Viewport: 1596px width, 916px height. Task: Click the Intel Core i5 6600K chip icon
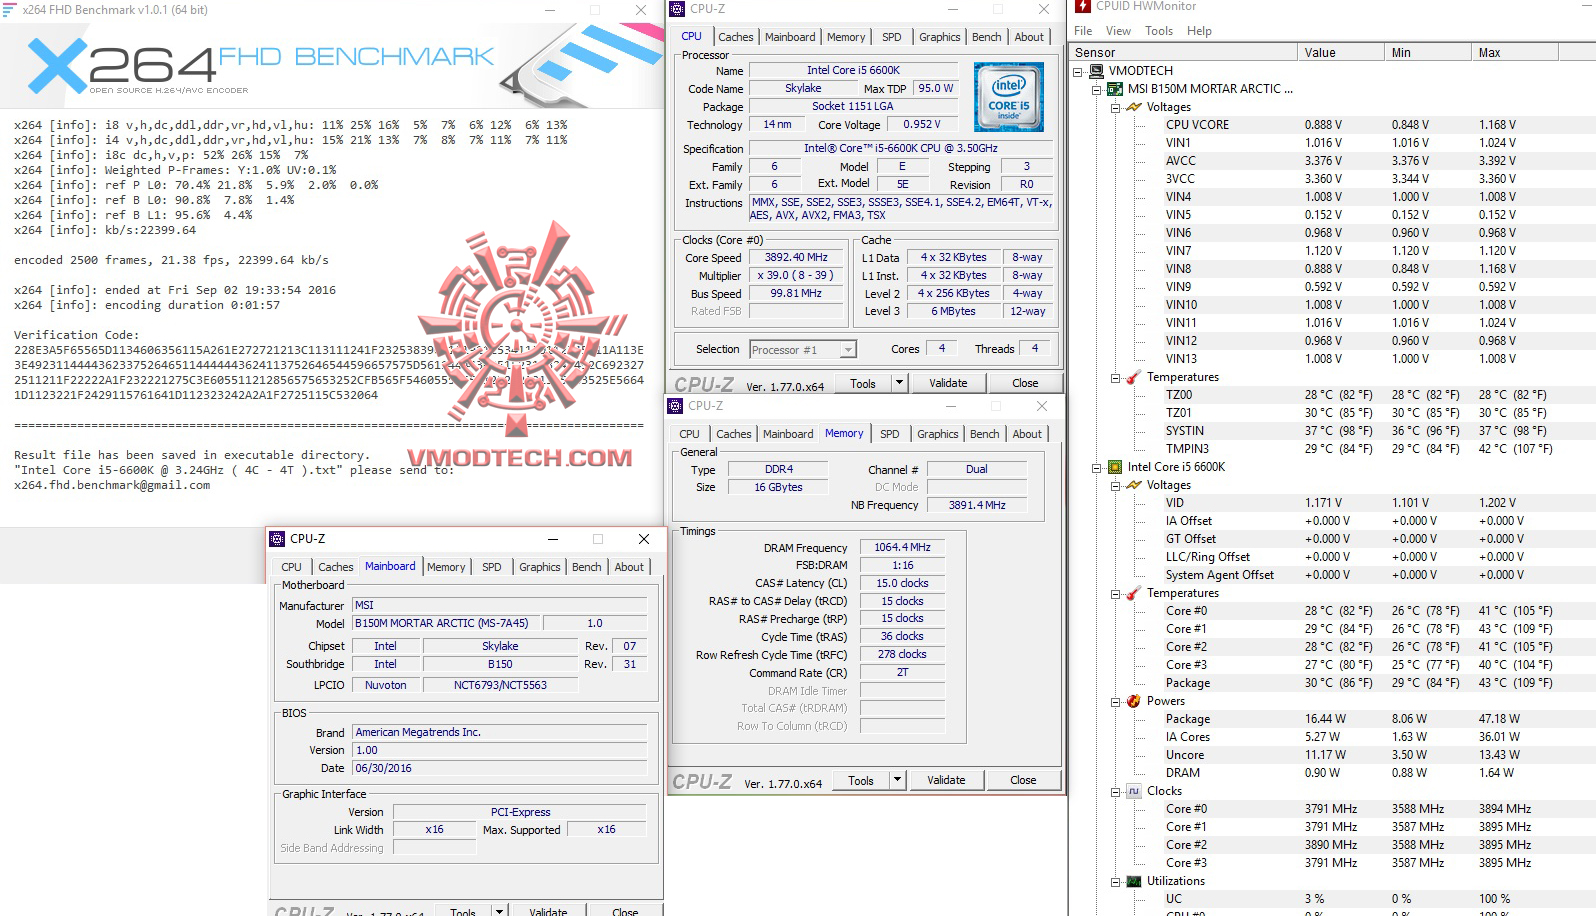[x=1114, y=467]
